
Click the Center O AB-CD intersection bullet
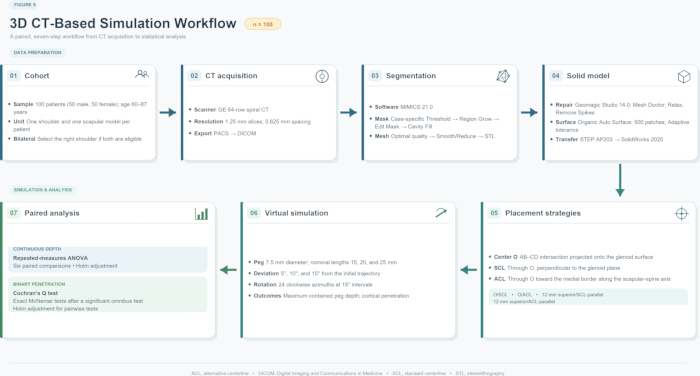pos(571,257)
